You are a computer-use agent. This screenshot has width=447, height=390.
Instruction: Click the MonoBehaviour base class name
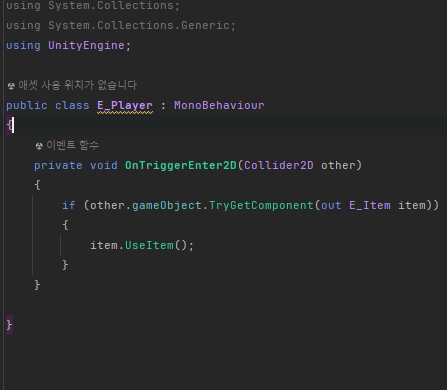[x=219, y=106]
